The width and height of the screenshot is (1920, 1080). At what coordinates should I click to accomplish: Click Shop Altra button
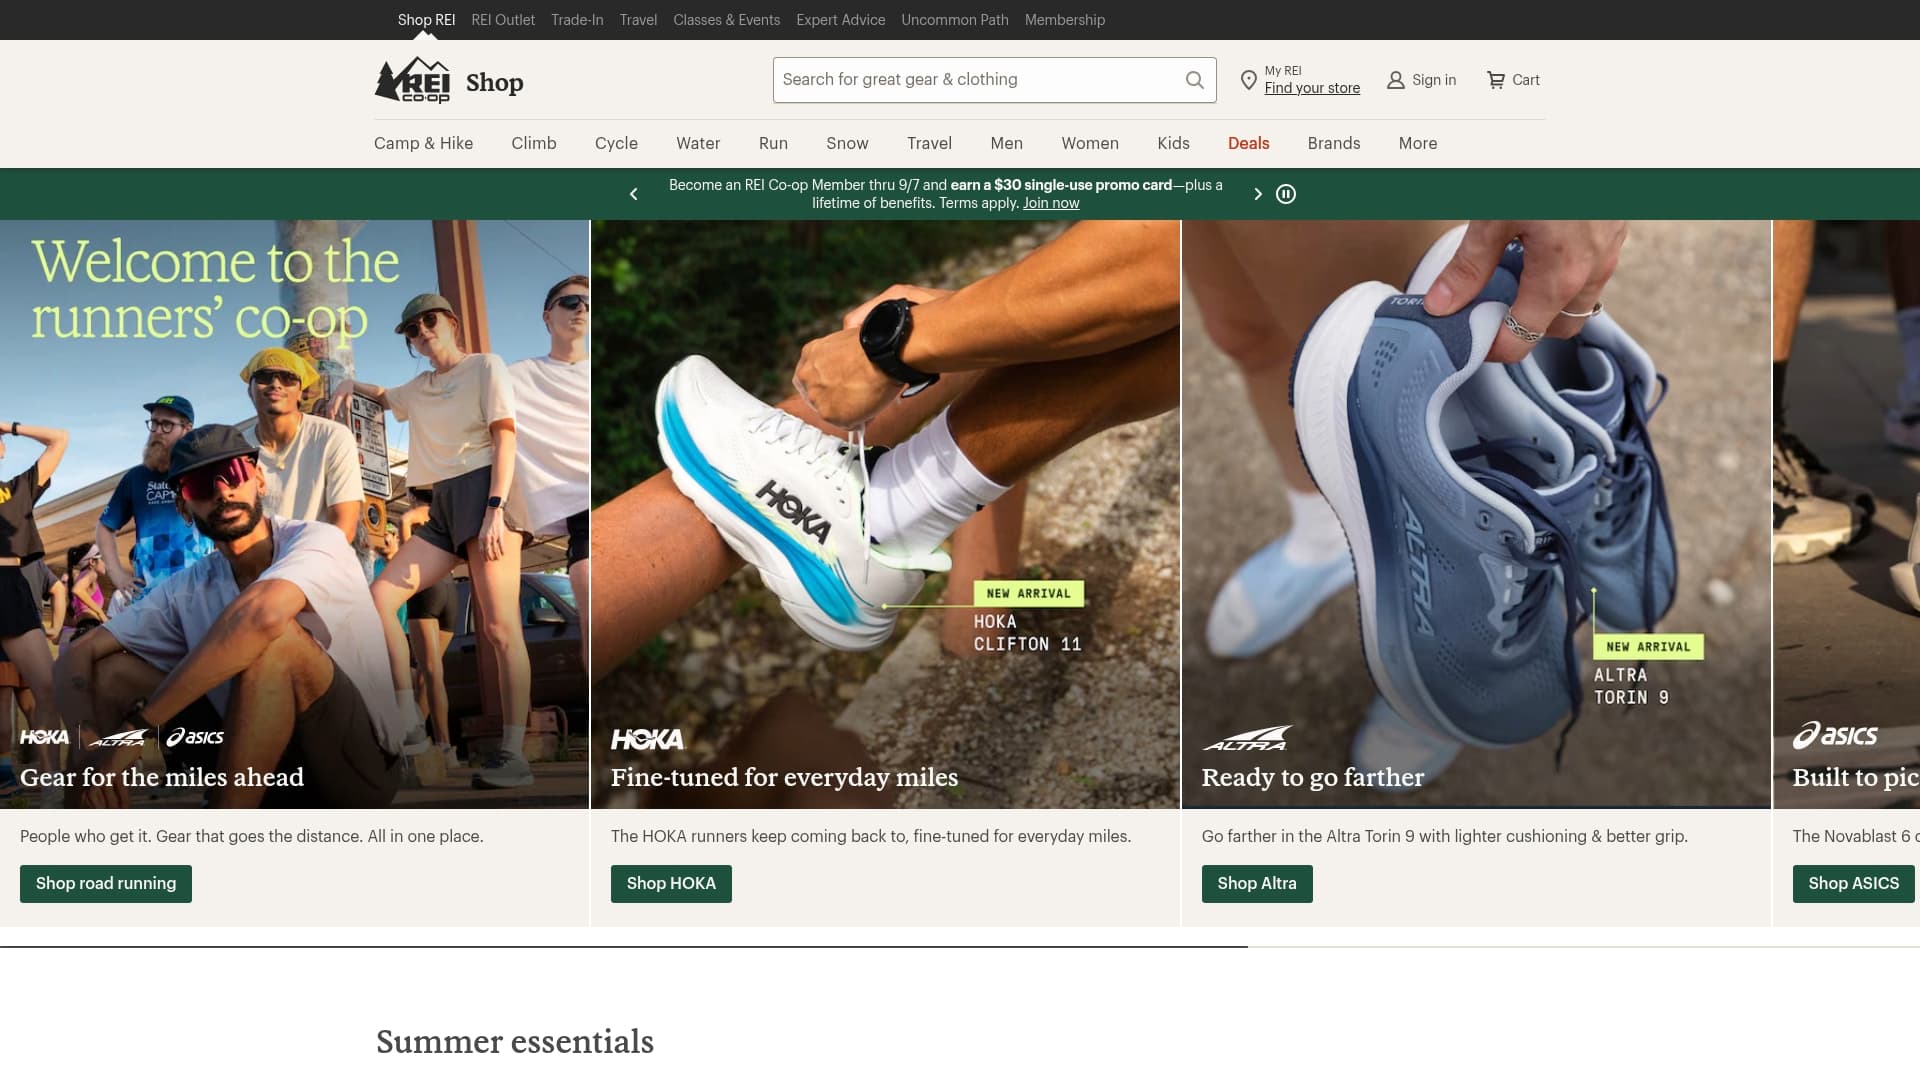pyautogui.click(x=1257, y=884)
